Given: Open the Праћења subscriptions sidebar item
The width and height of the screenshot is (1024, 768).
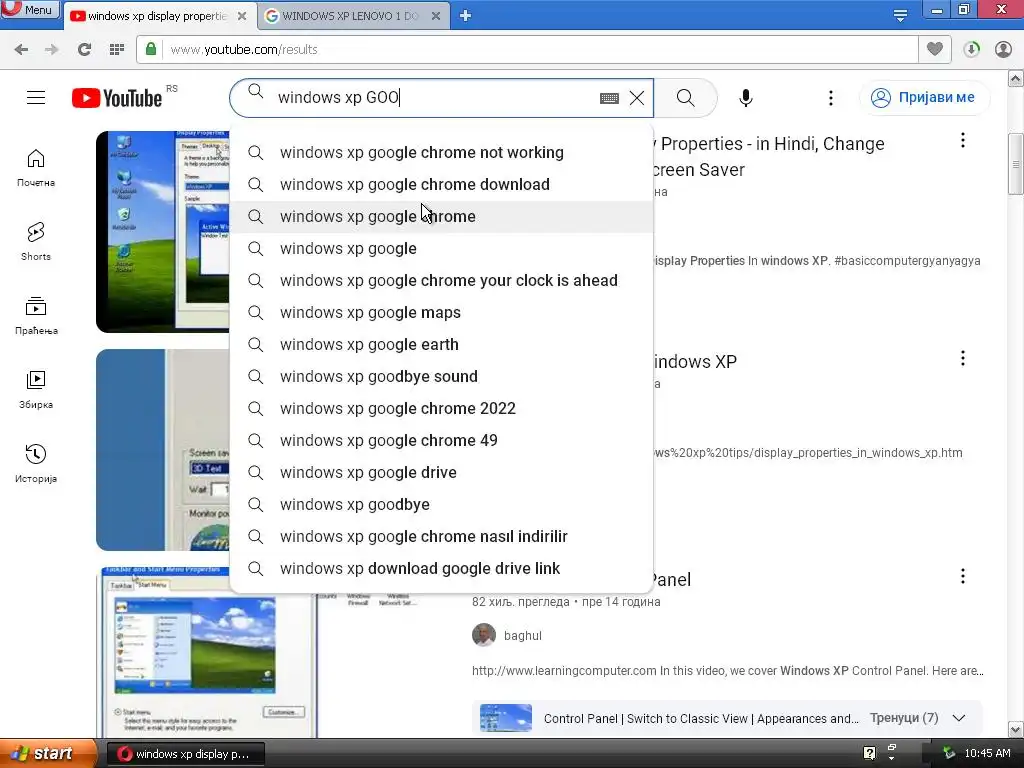Looking at the screenshot, I should (x=36, y=315).
